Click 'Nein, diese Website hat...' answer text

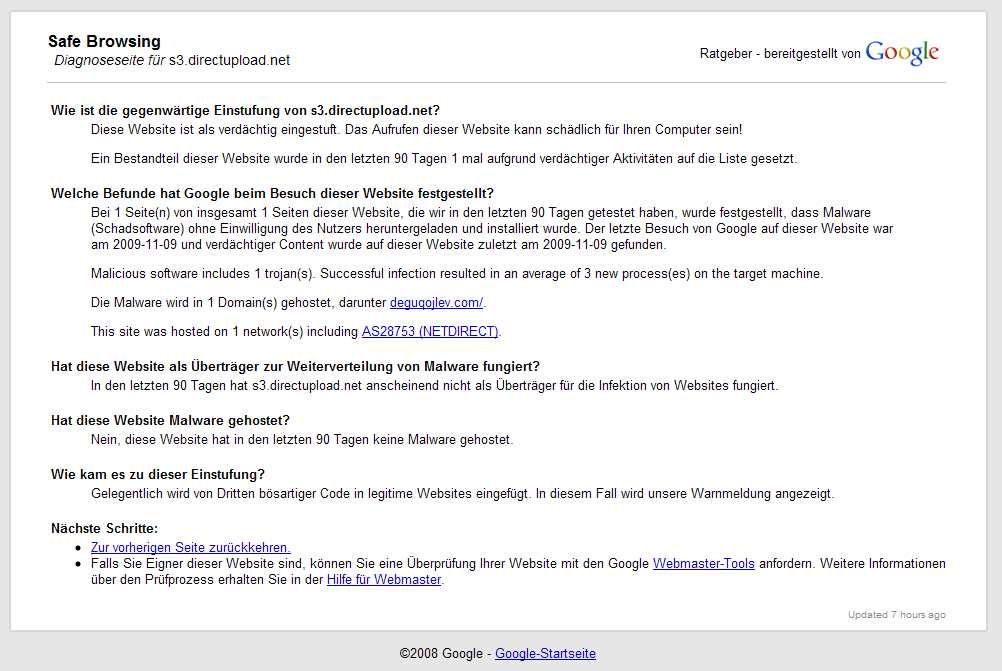click(x=302, y=440)
